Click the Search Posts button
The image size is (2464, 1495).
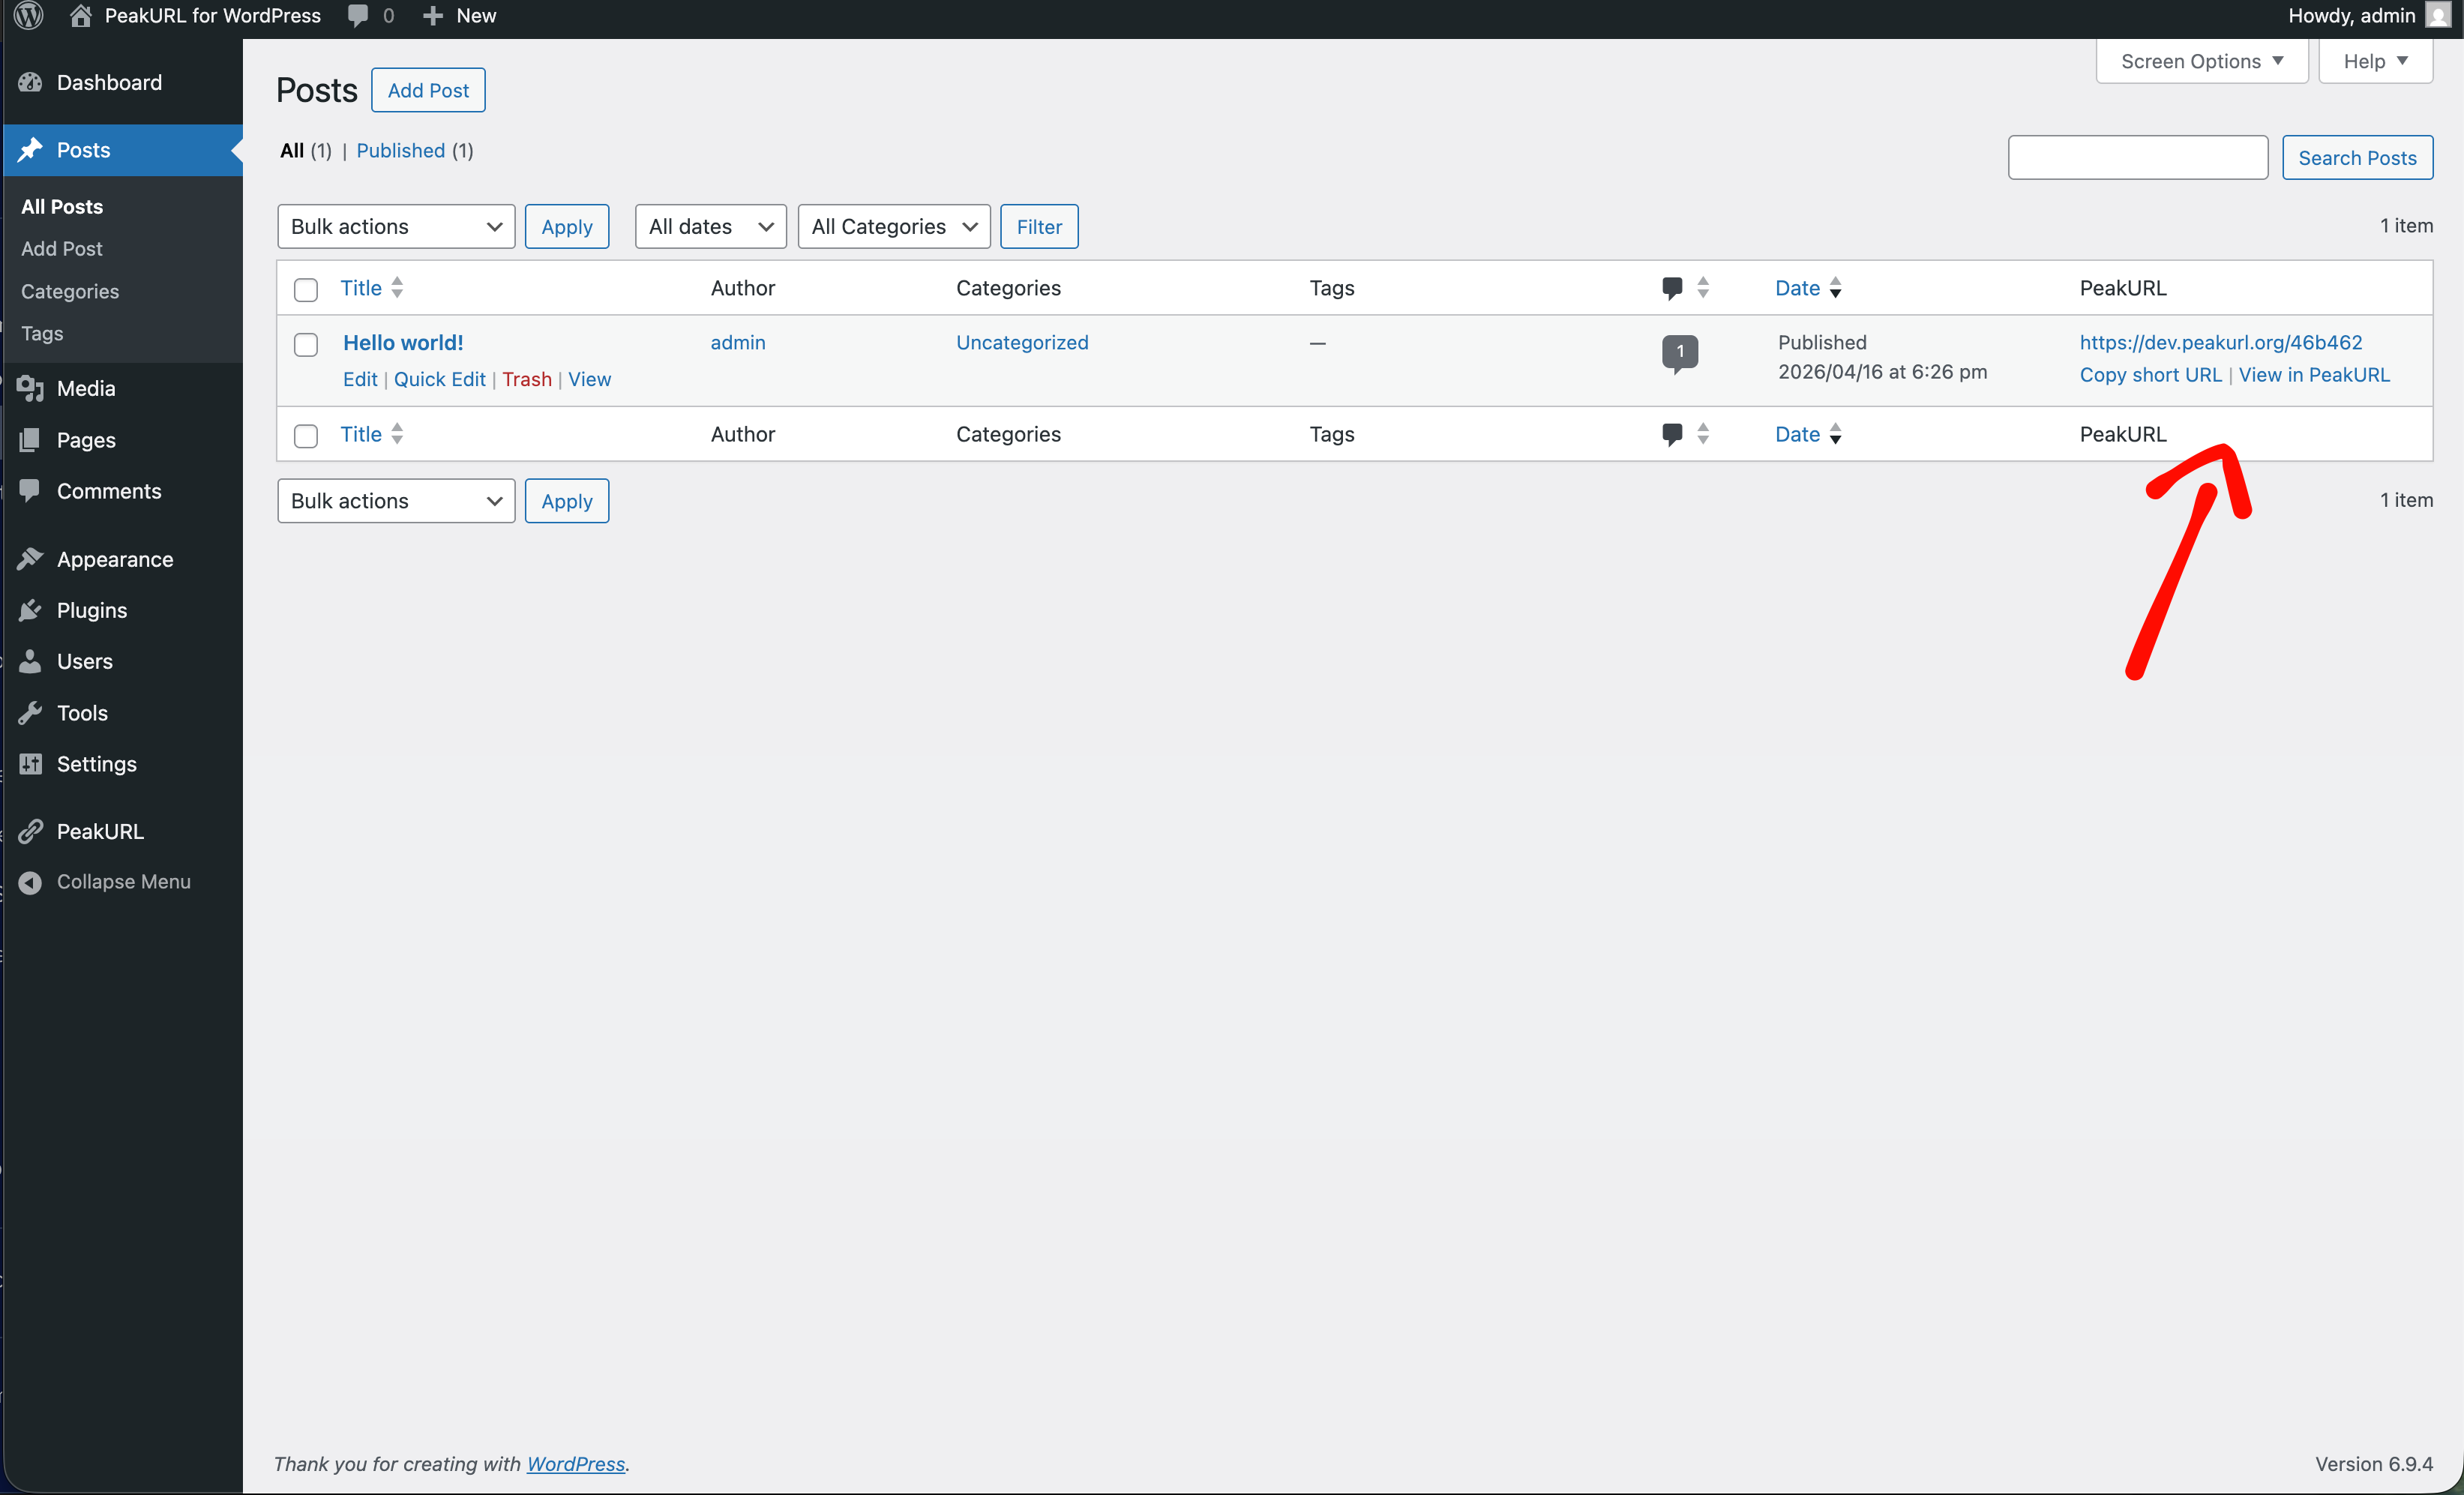point(2357,157)
